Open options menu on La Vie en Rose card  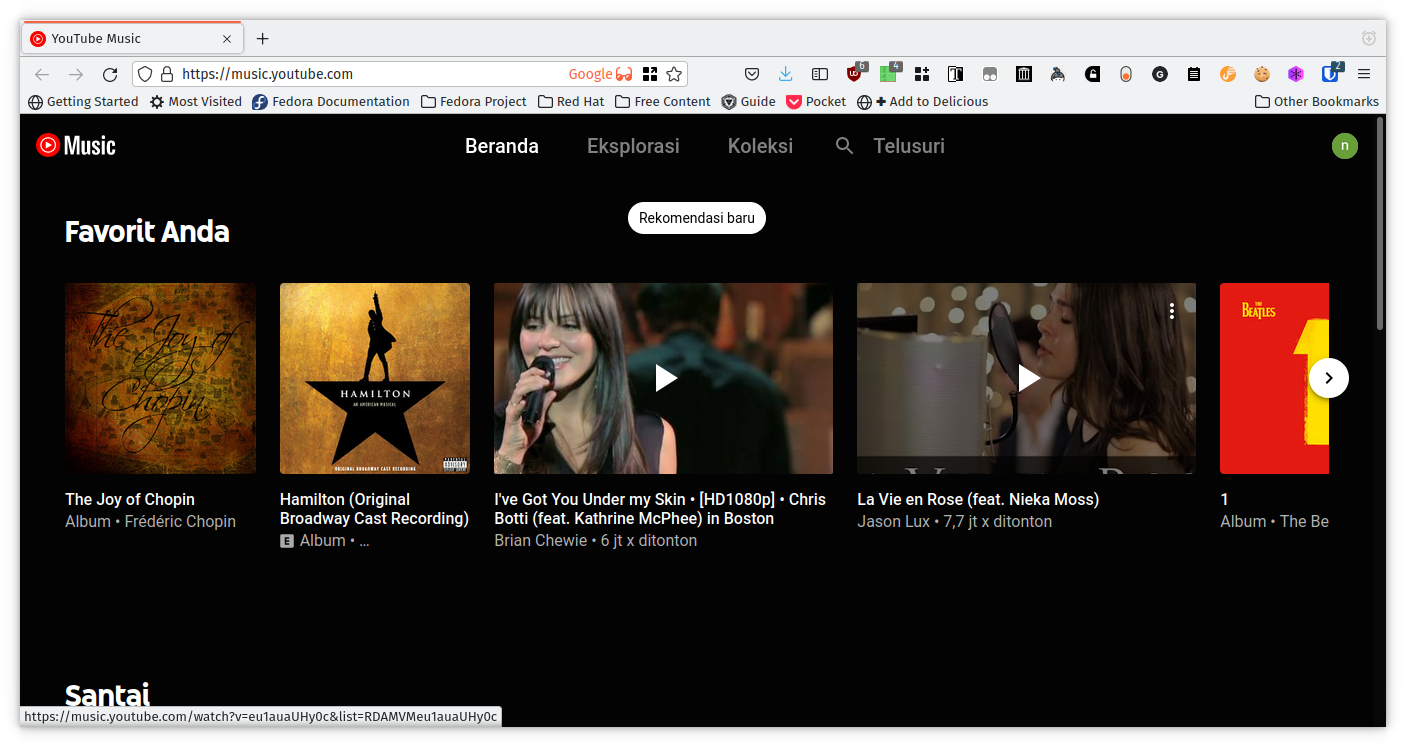click(x=1171, y=311)
